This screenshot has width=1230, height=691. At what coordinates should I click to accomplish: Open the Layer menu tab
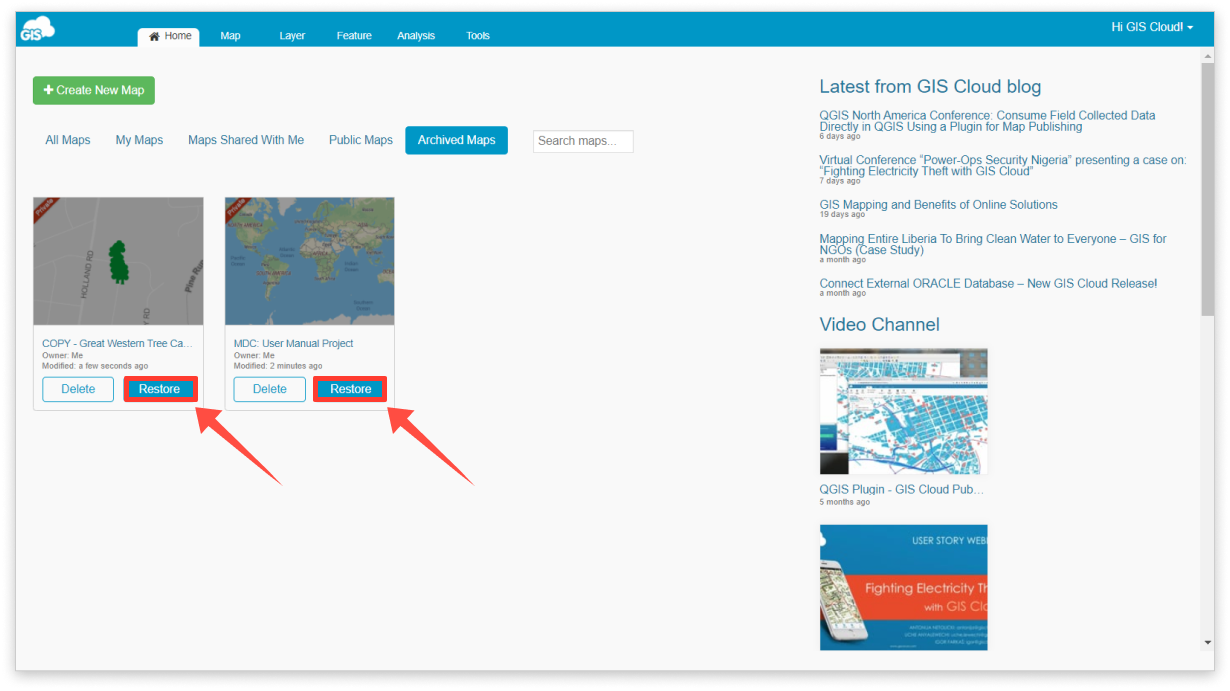tap(292, 36)
